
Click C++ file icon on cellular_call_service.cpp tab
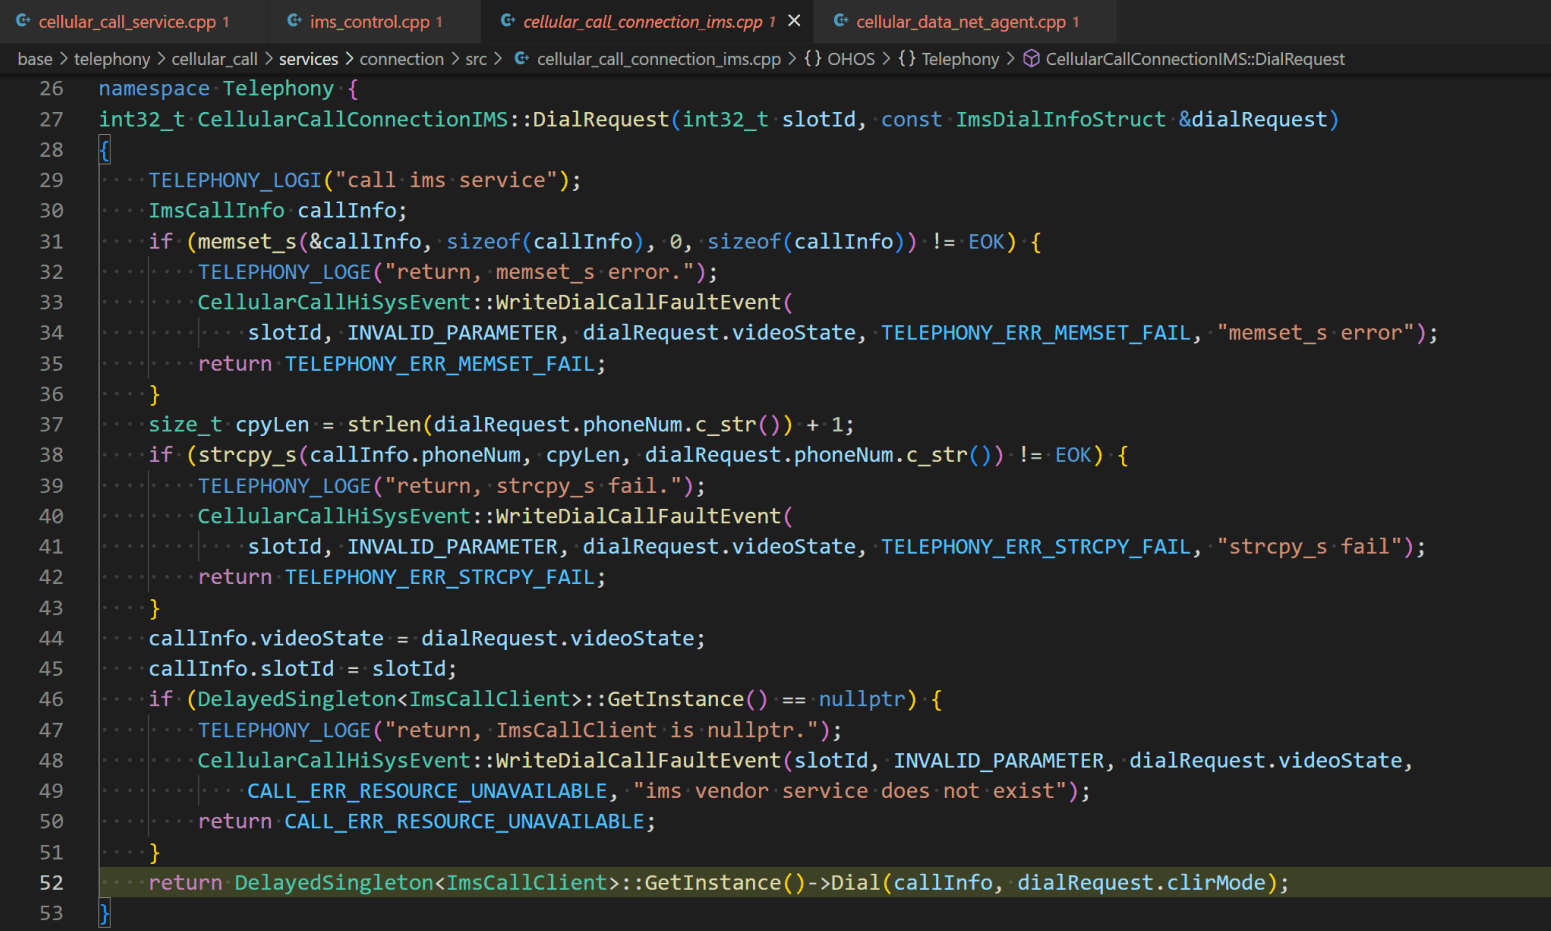[x=23, y=21]
